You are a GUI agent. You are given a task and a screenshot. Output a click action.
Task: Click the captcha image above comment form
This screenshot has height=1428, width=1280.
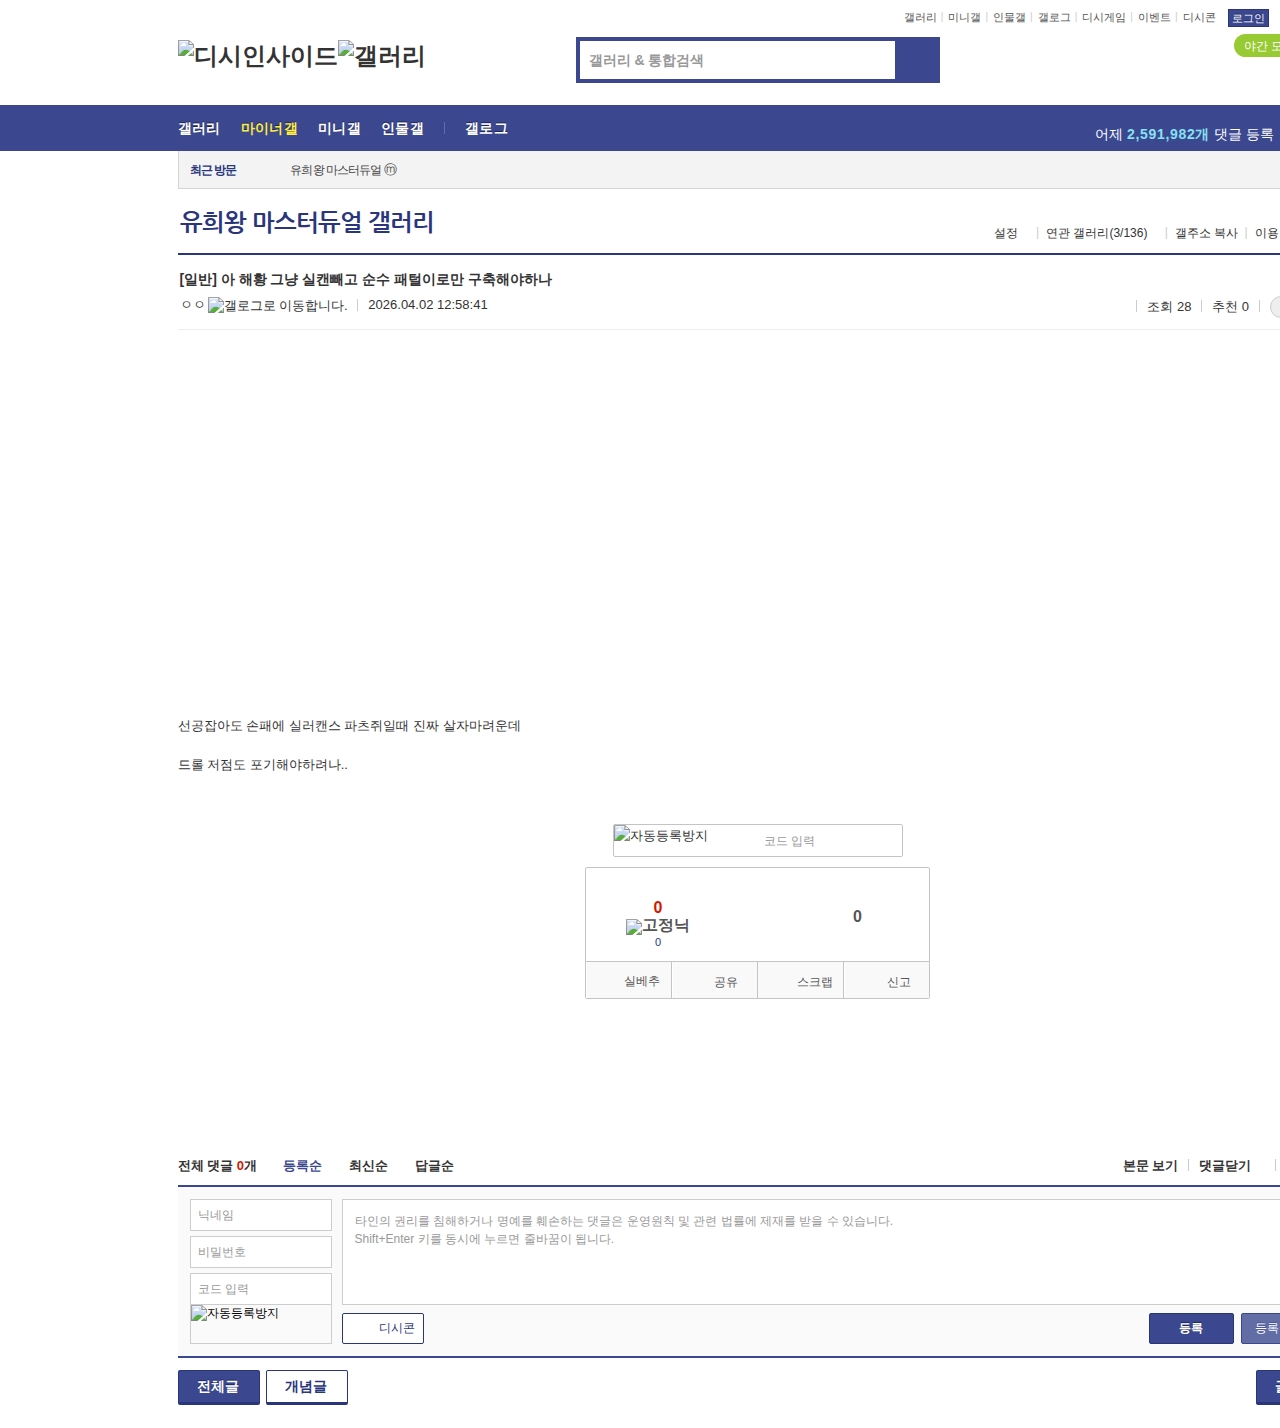(x=660, y=836)
